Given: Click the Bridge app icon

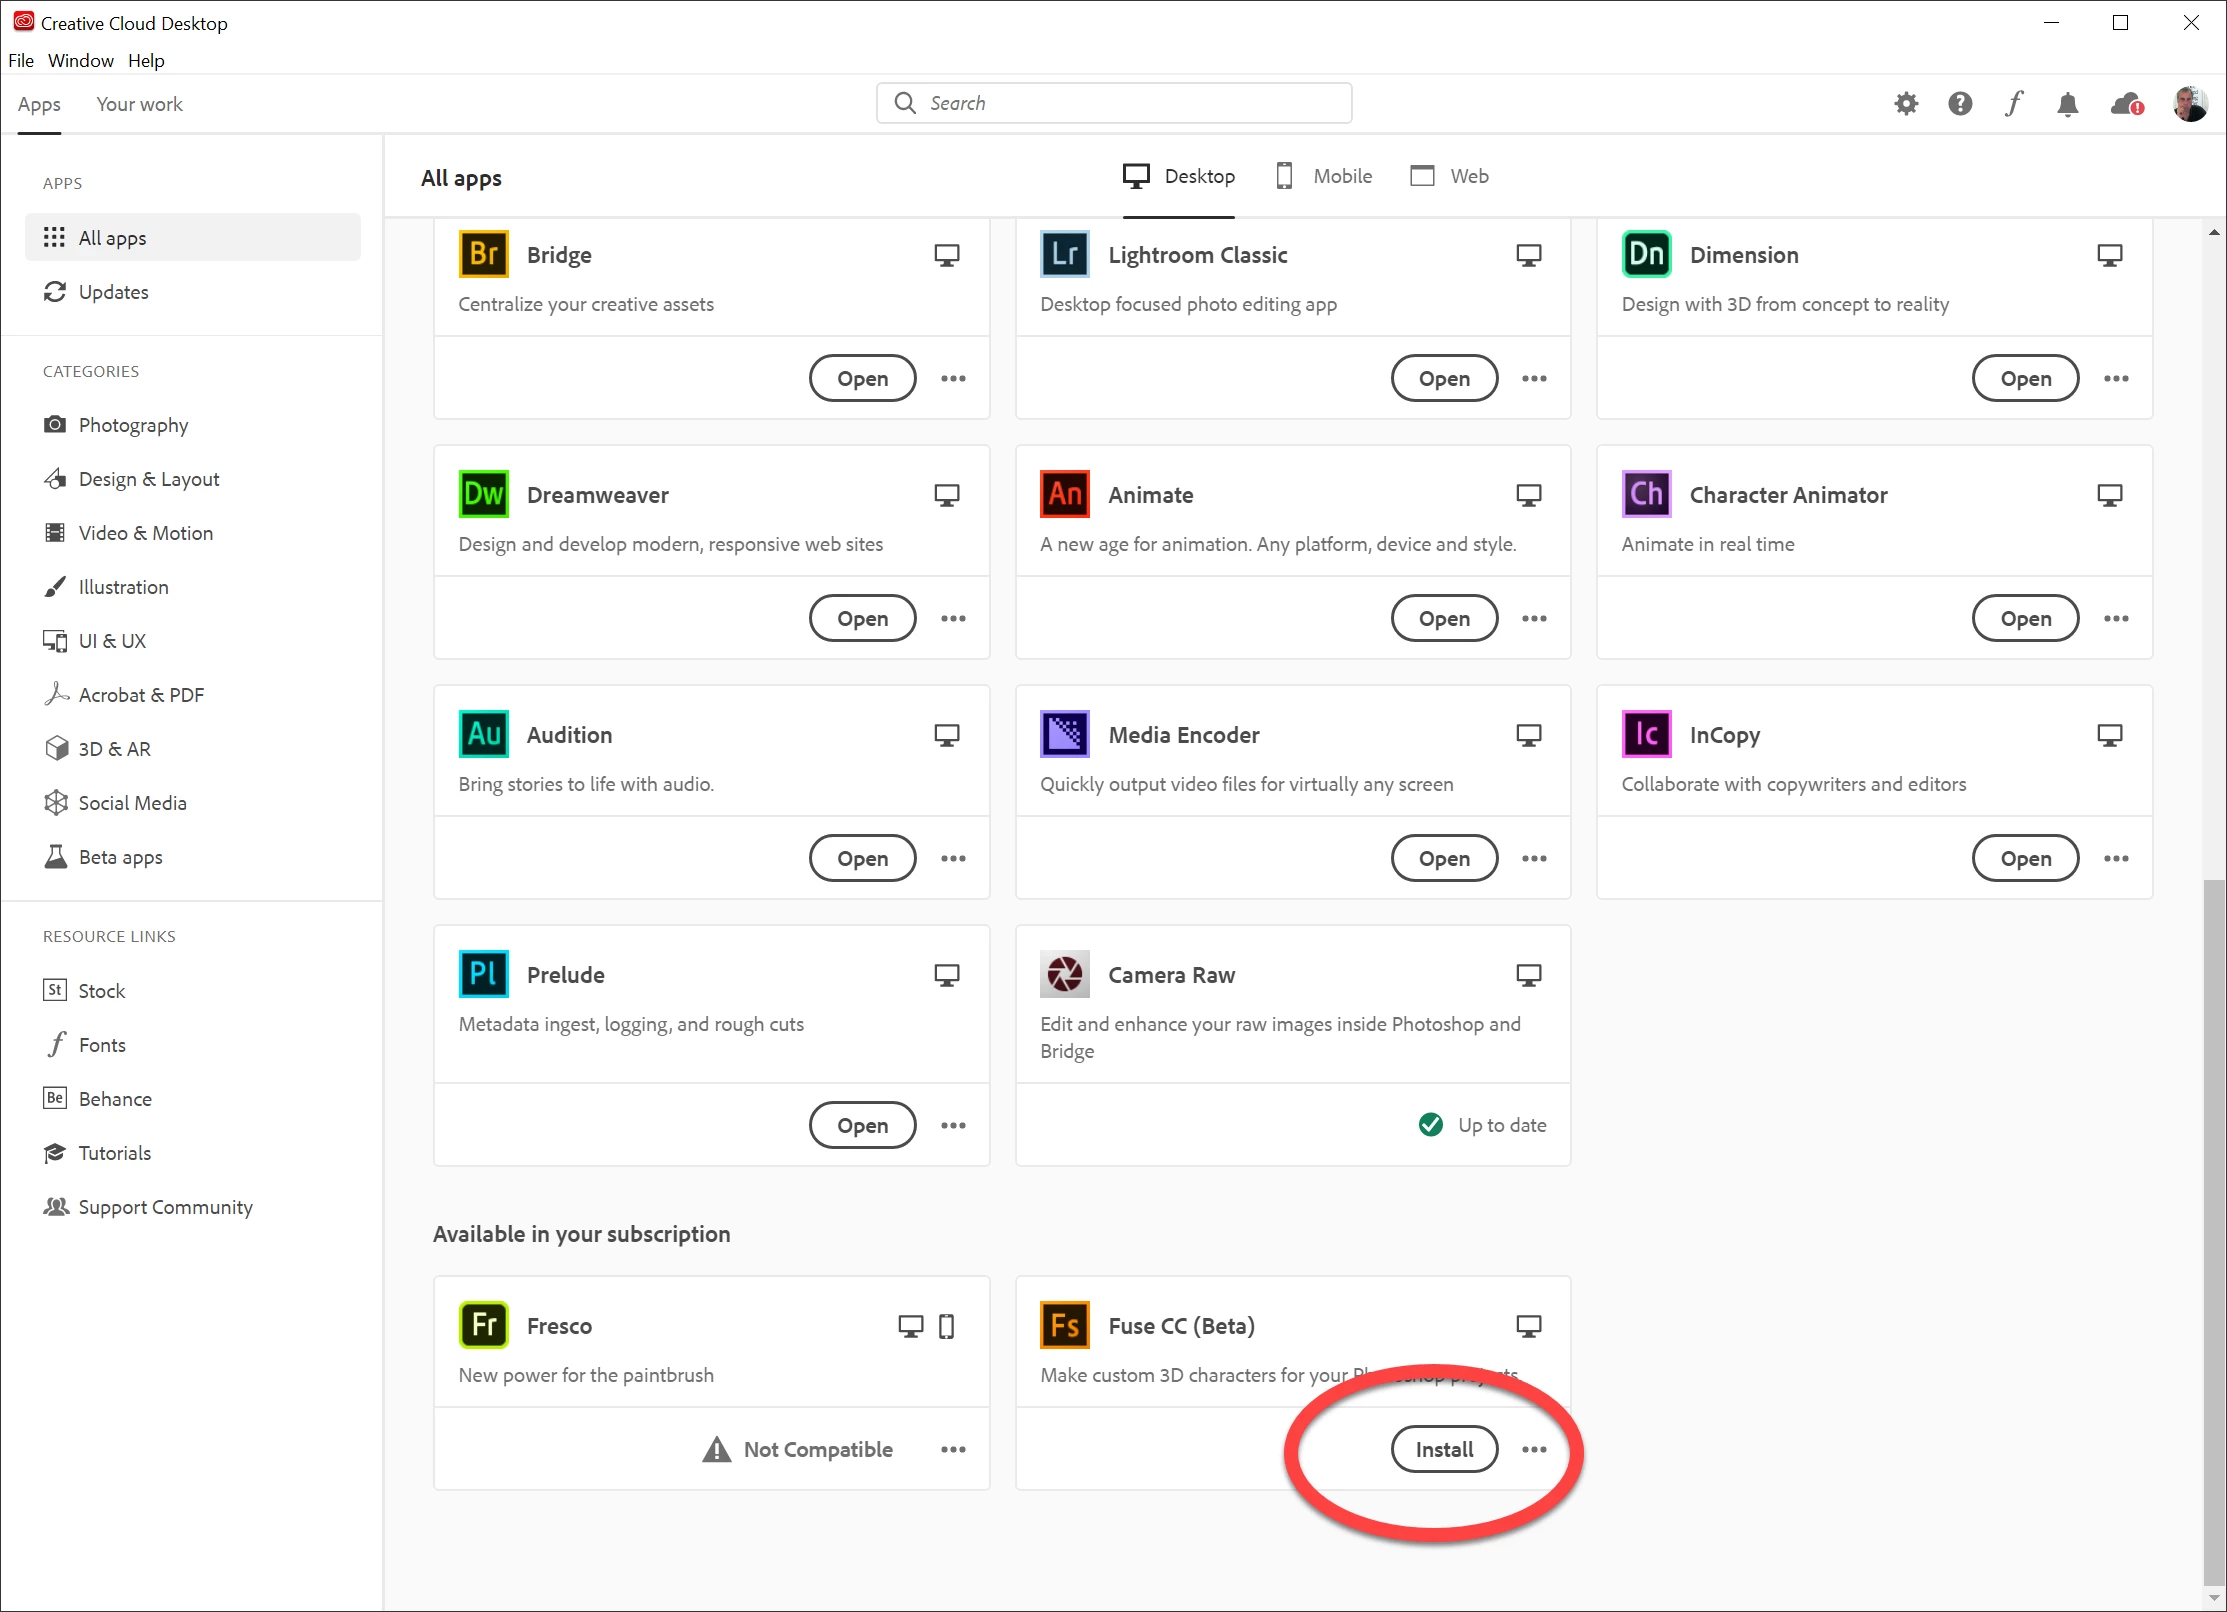Looking at the screenshot, I should [484, 255].
